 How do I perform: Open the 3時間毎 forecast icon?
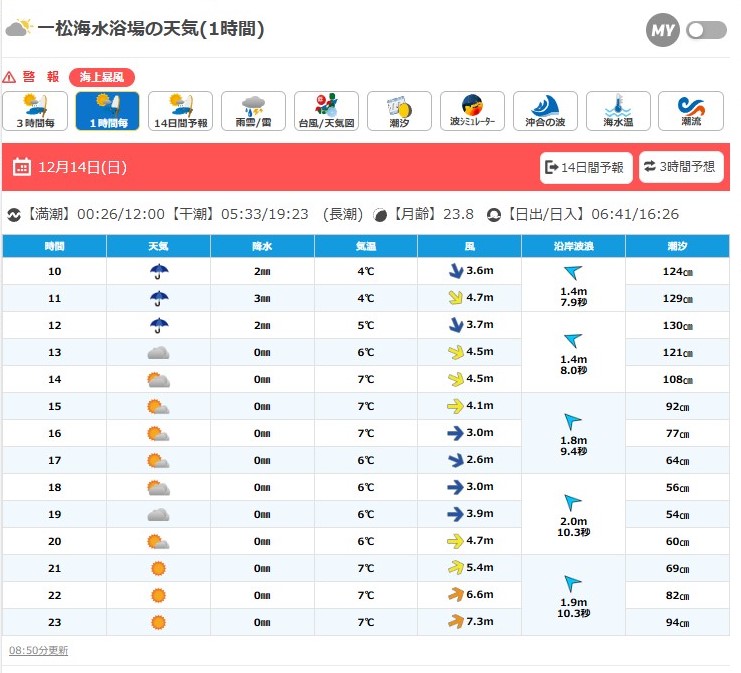point(35,111)
